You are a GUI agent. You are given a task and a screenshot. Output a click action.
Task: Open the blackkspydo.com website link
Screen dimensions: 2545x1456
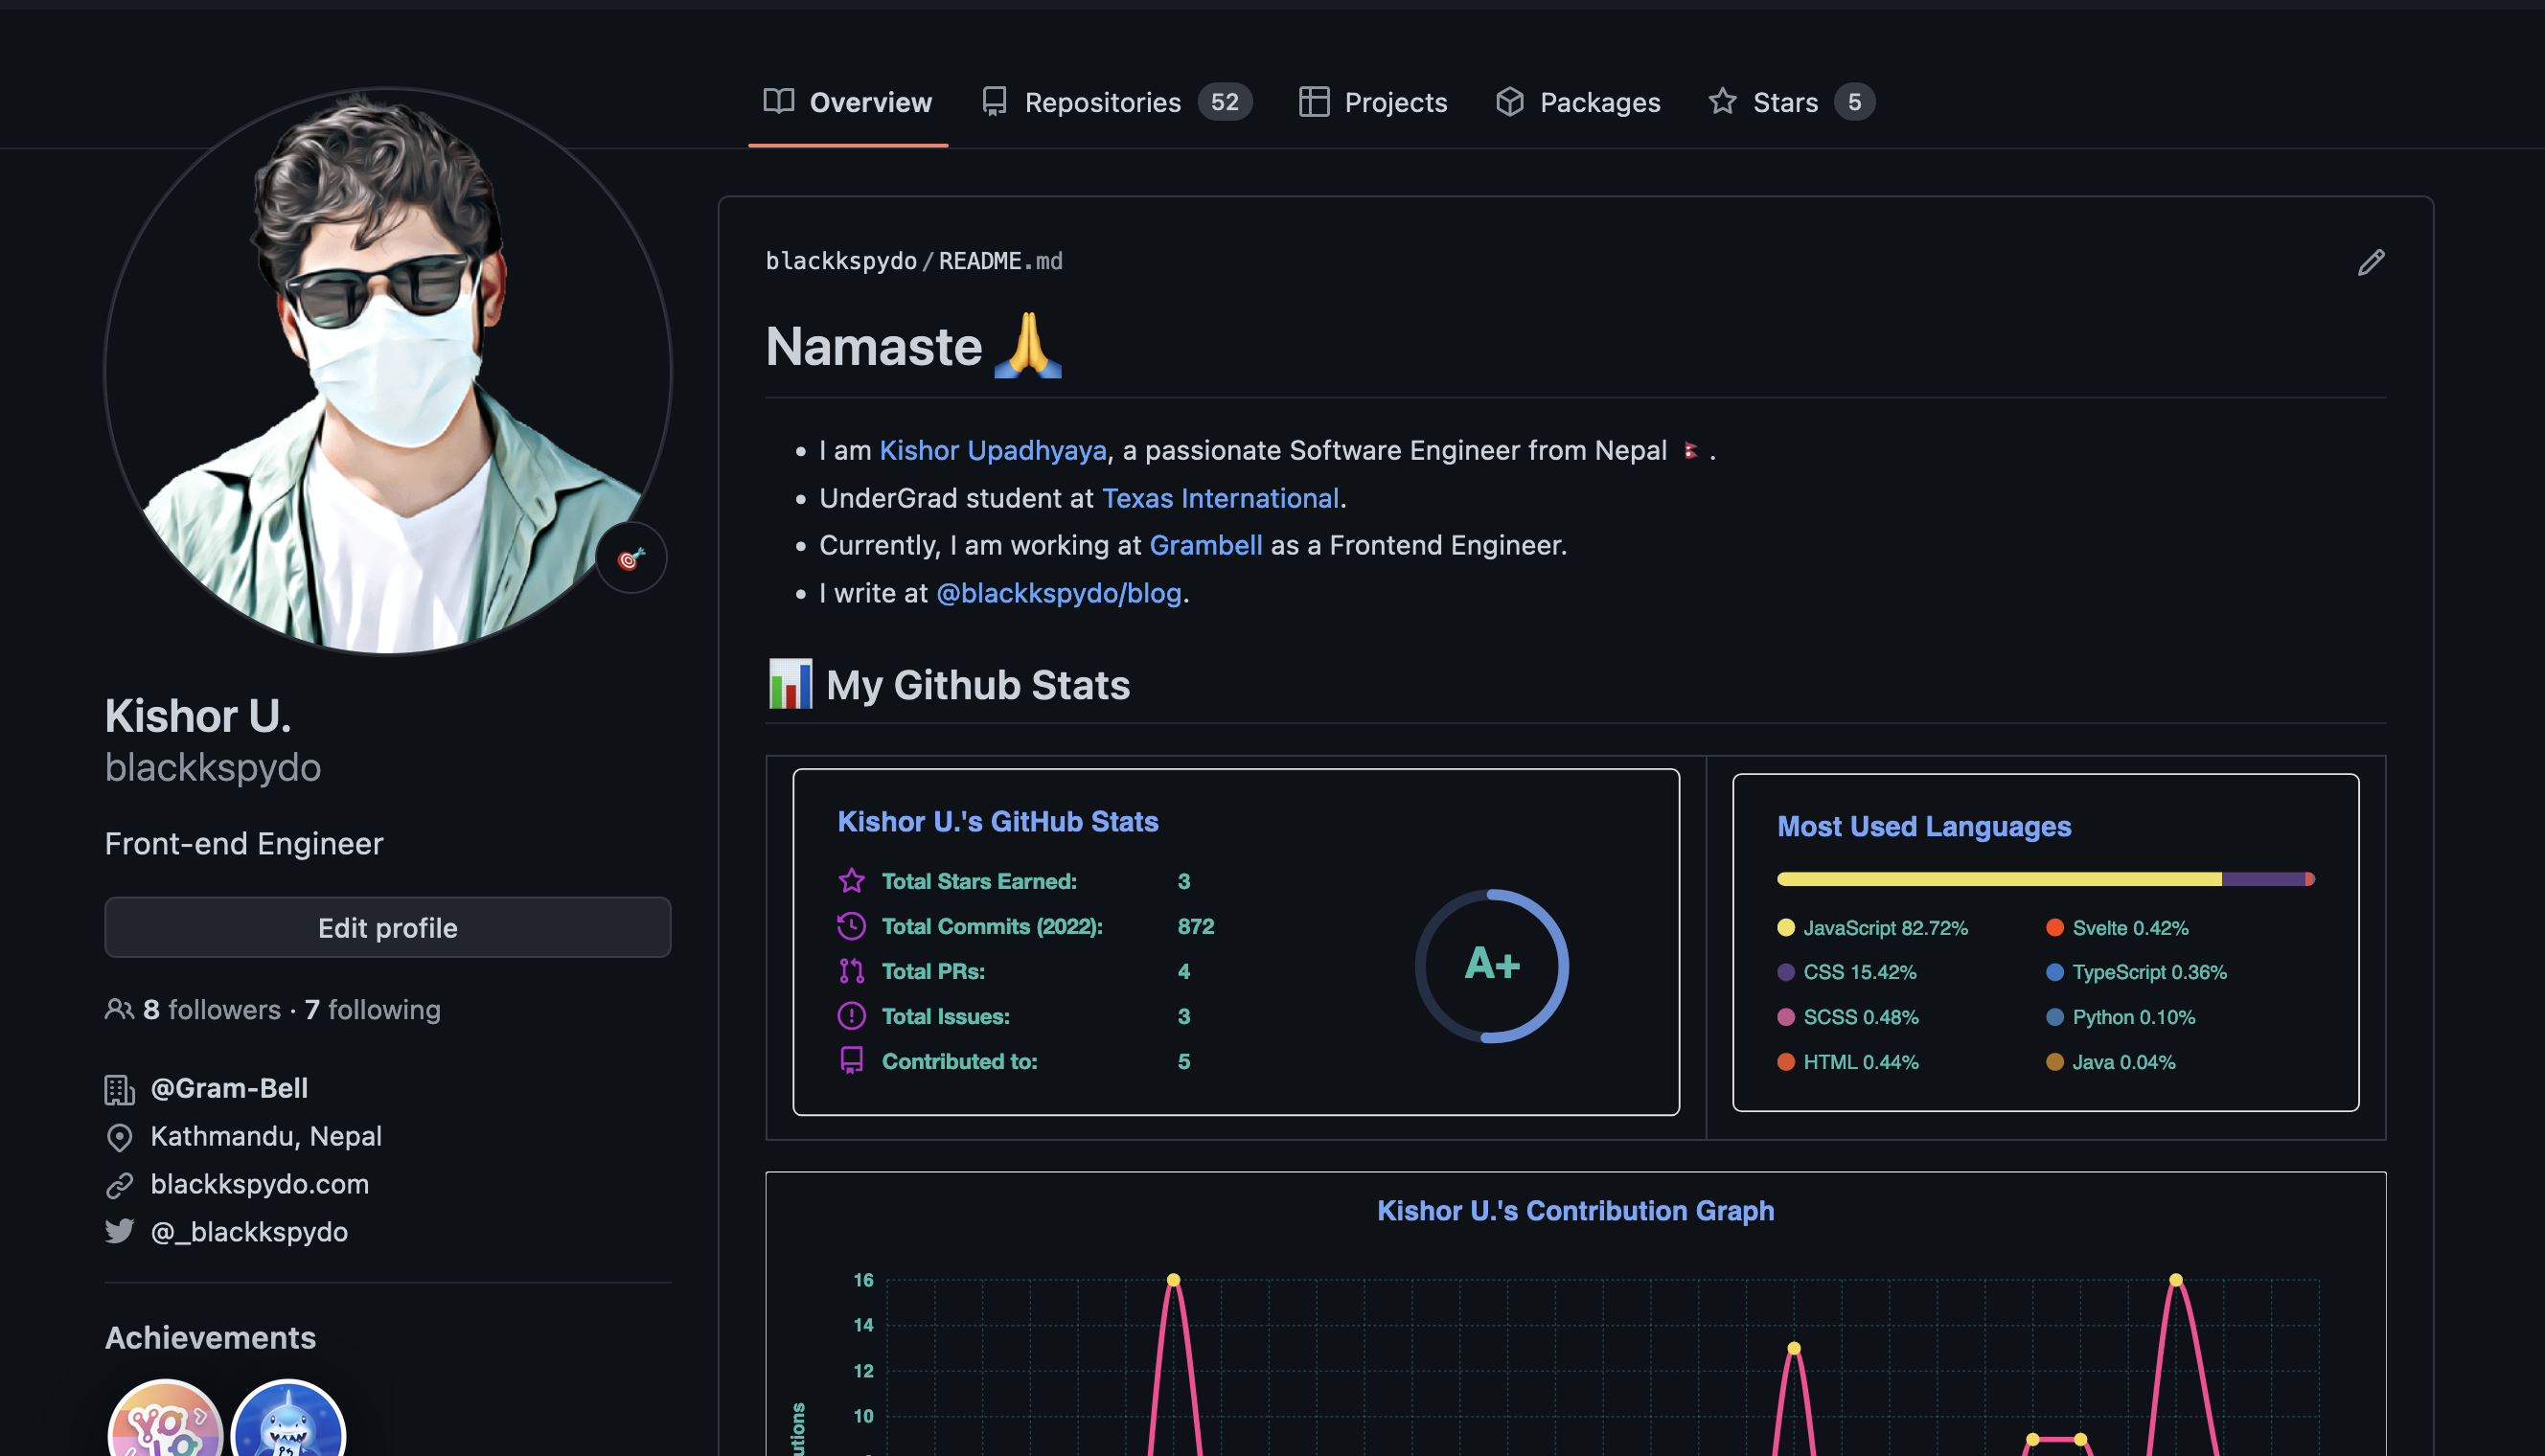click(x=260, y=1184)
